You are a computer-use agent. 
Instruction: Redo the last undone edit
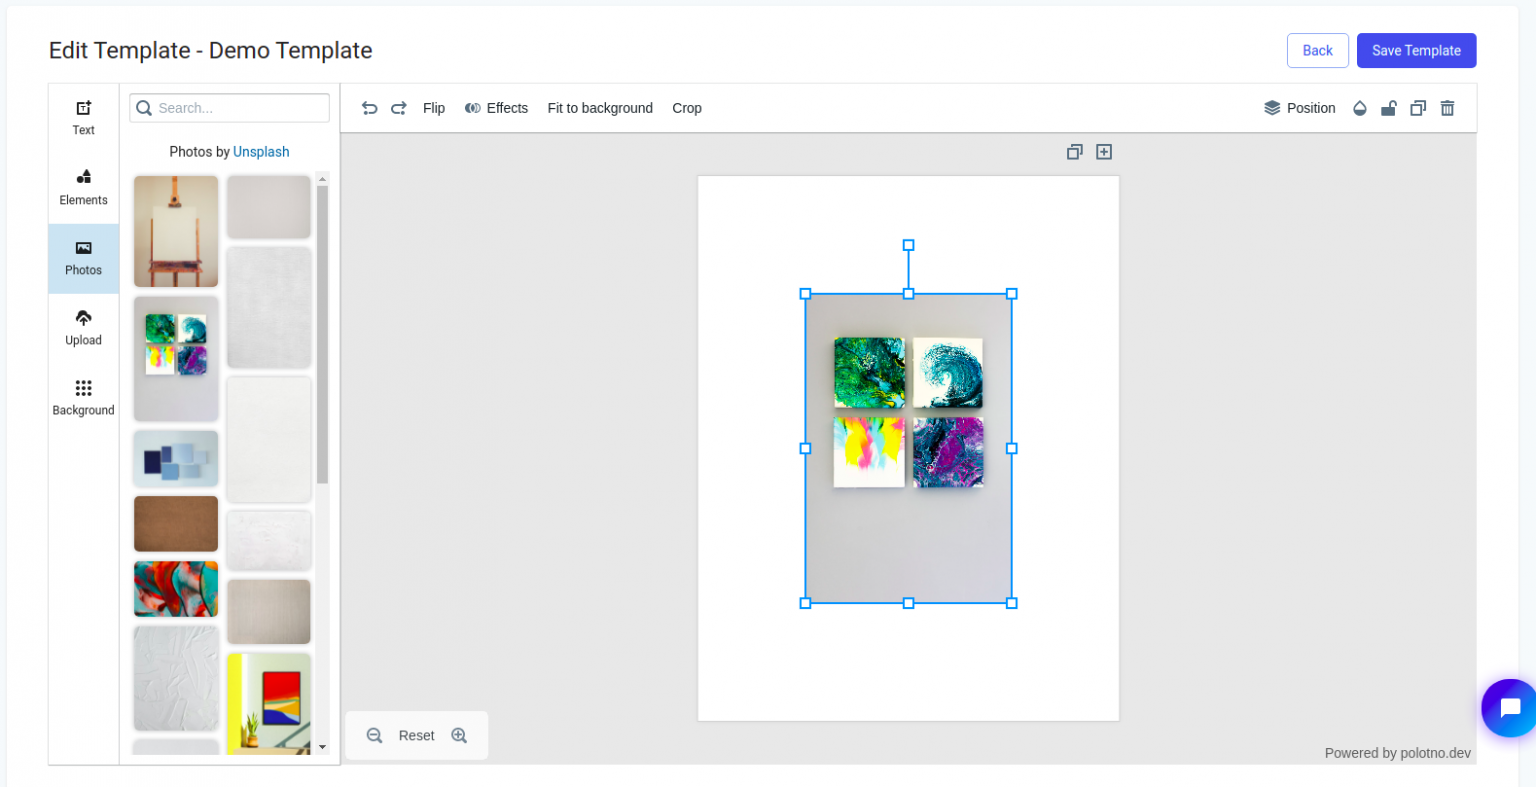pos(399,108)
